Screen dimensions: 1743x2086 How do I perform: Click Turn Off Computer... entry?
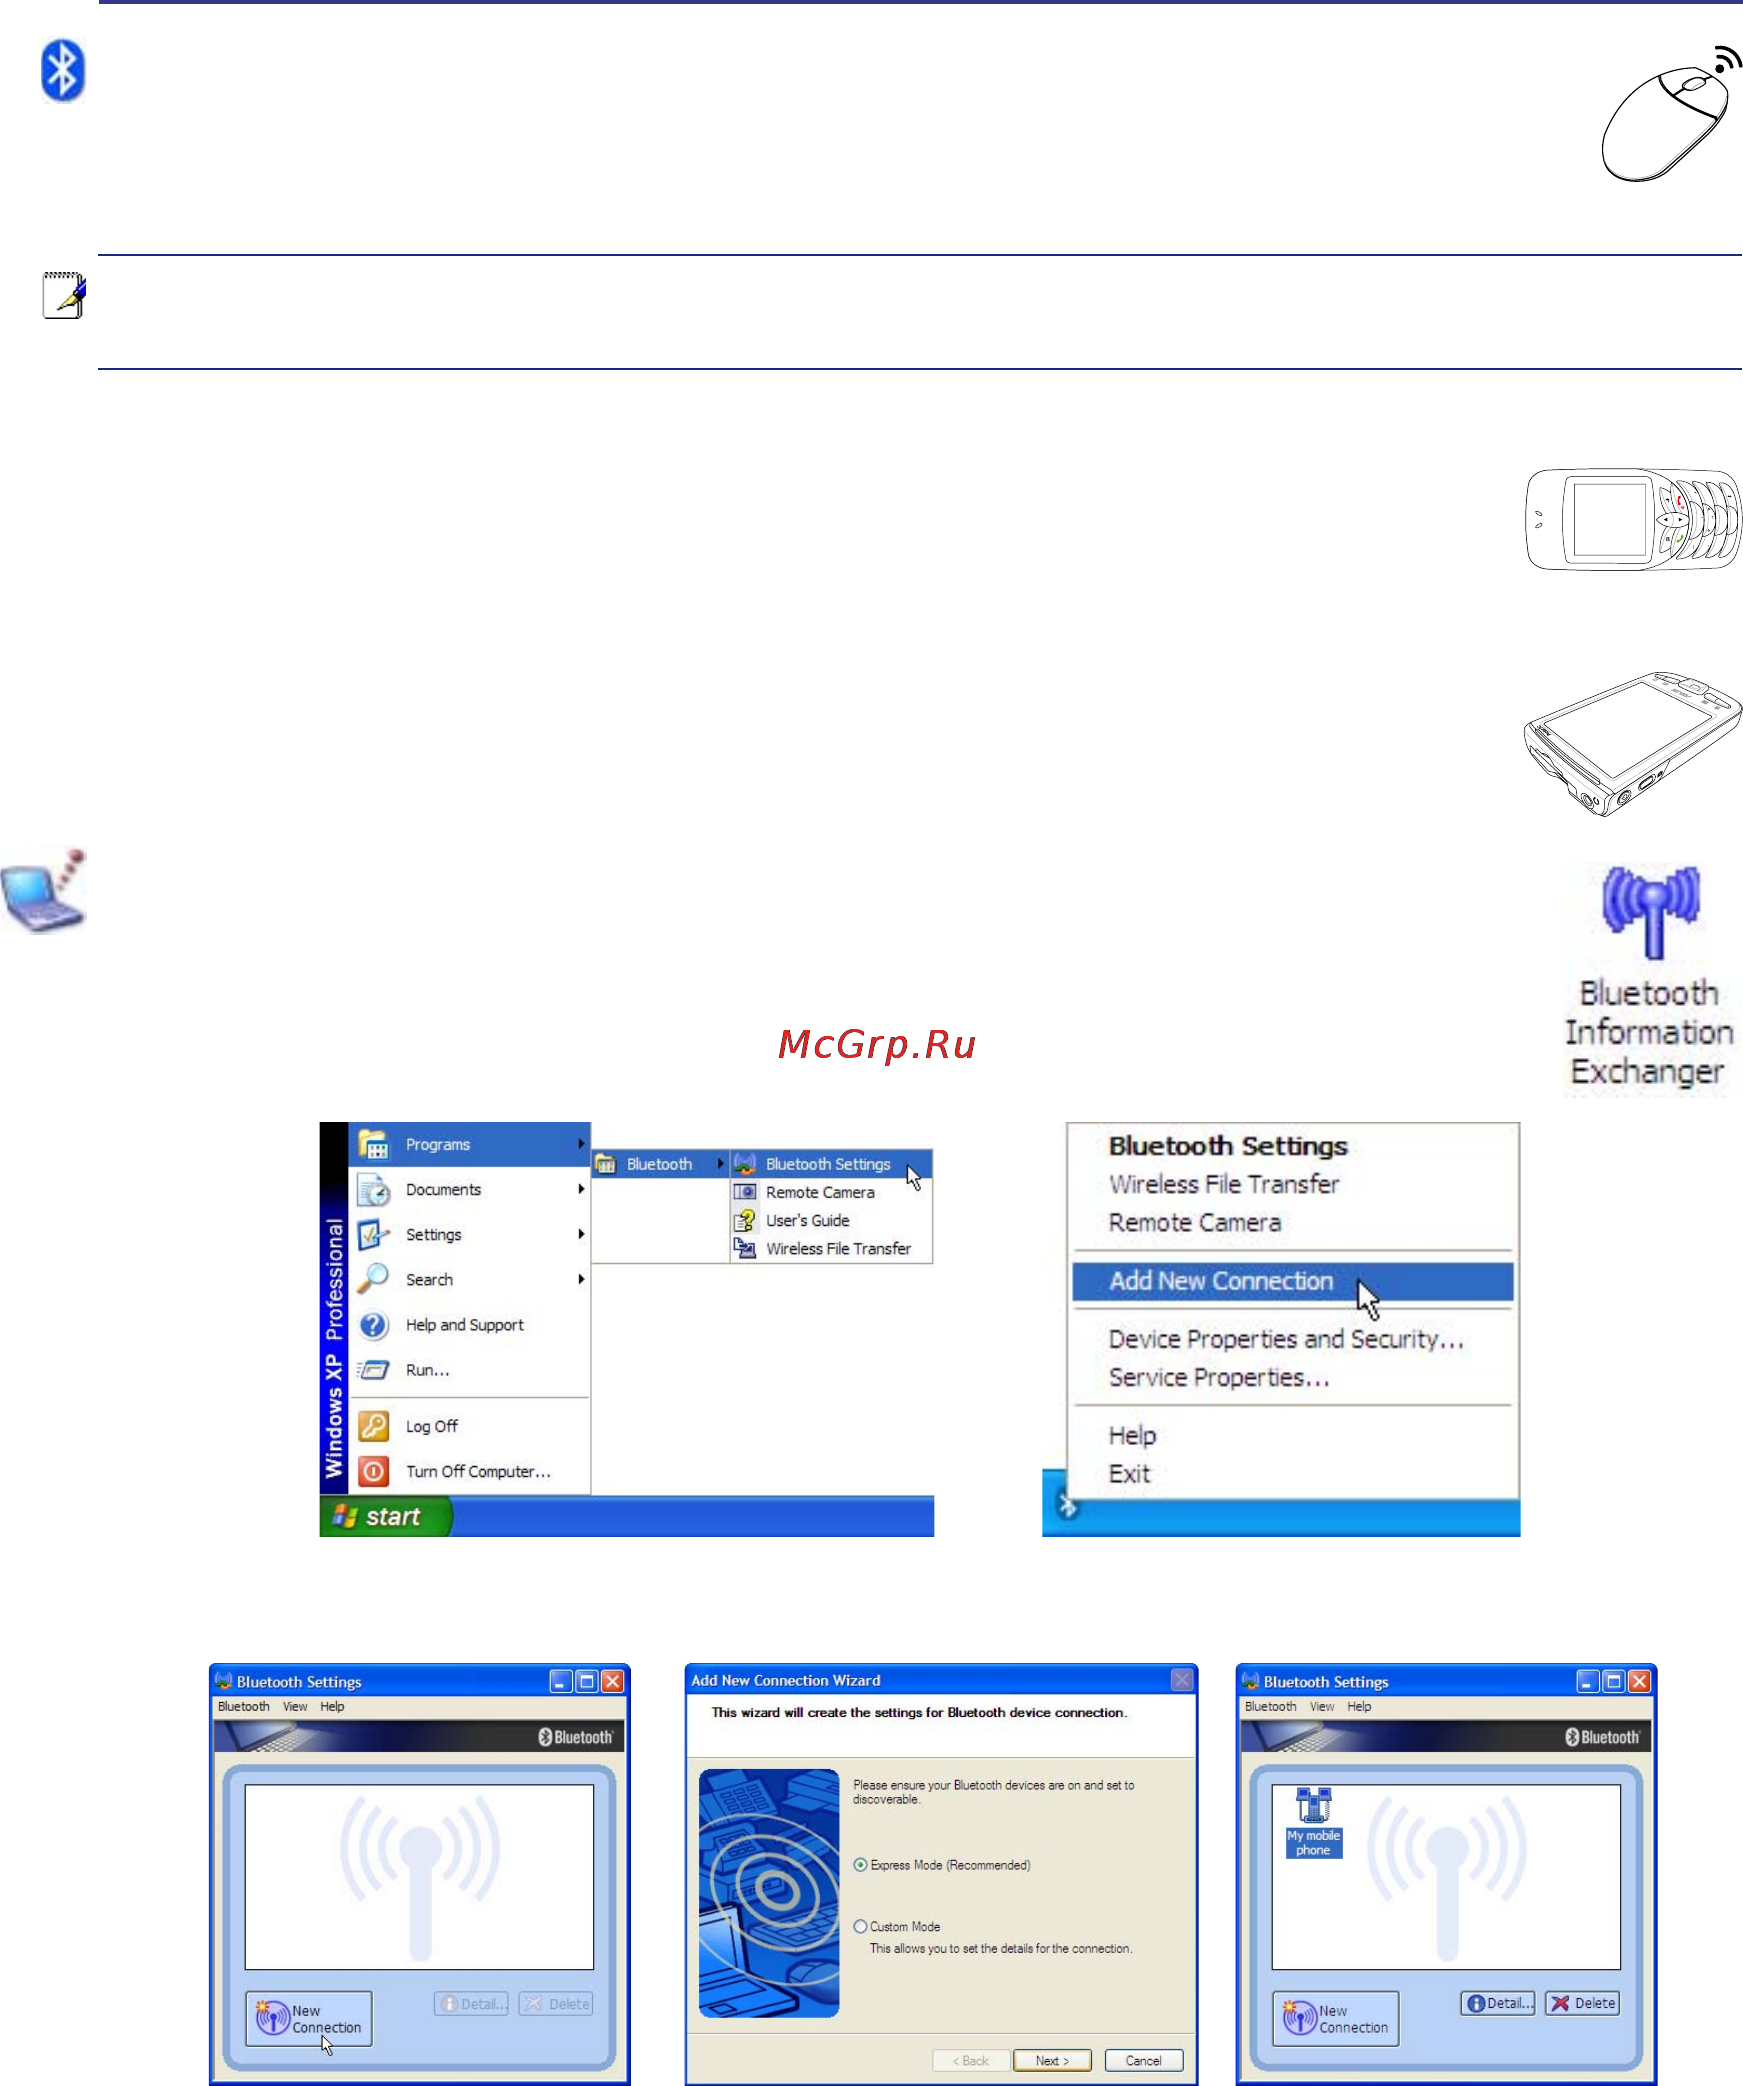[470, 1471]
